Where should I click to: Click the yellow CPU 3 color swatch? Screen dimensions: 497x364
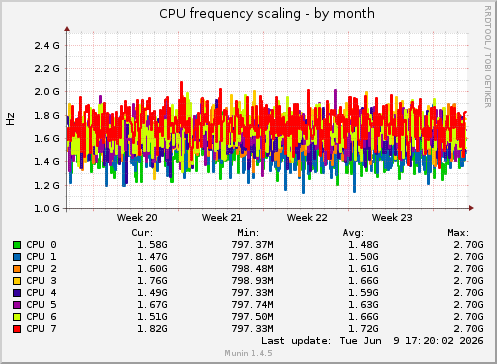pyautogui.click(x=17, y=281)
